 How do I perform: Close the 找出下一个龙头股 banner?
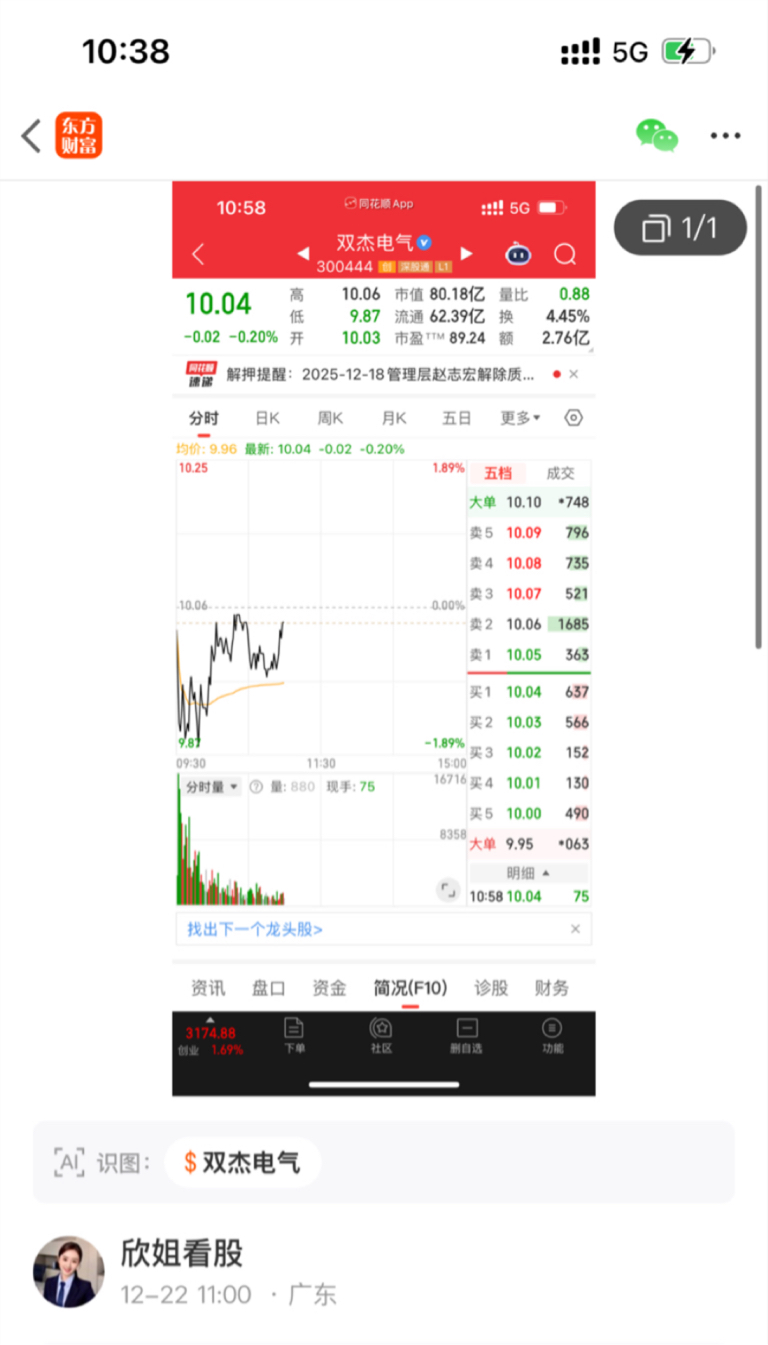tap(575, 929)
